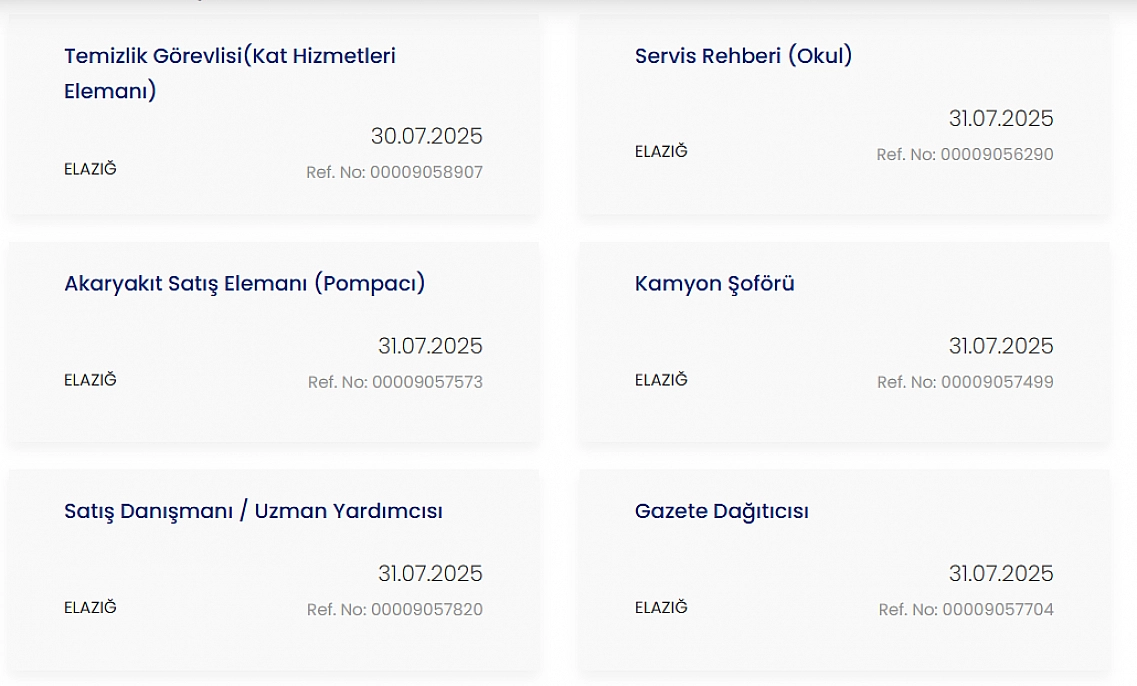1137x686 pixels.
Task: Click the 30.07.2025 date on Temizlik card
Action: click(x=426, y=136)
